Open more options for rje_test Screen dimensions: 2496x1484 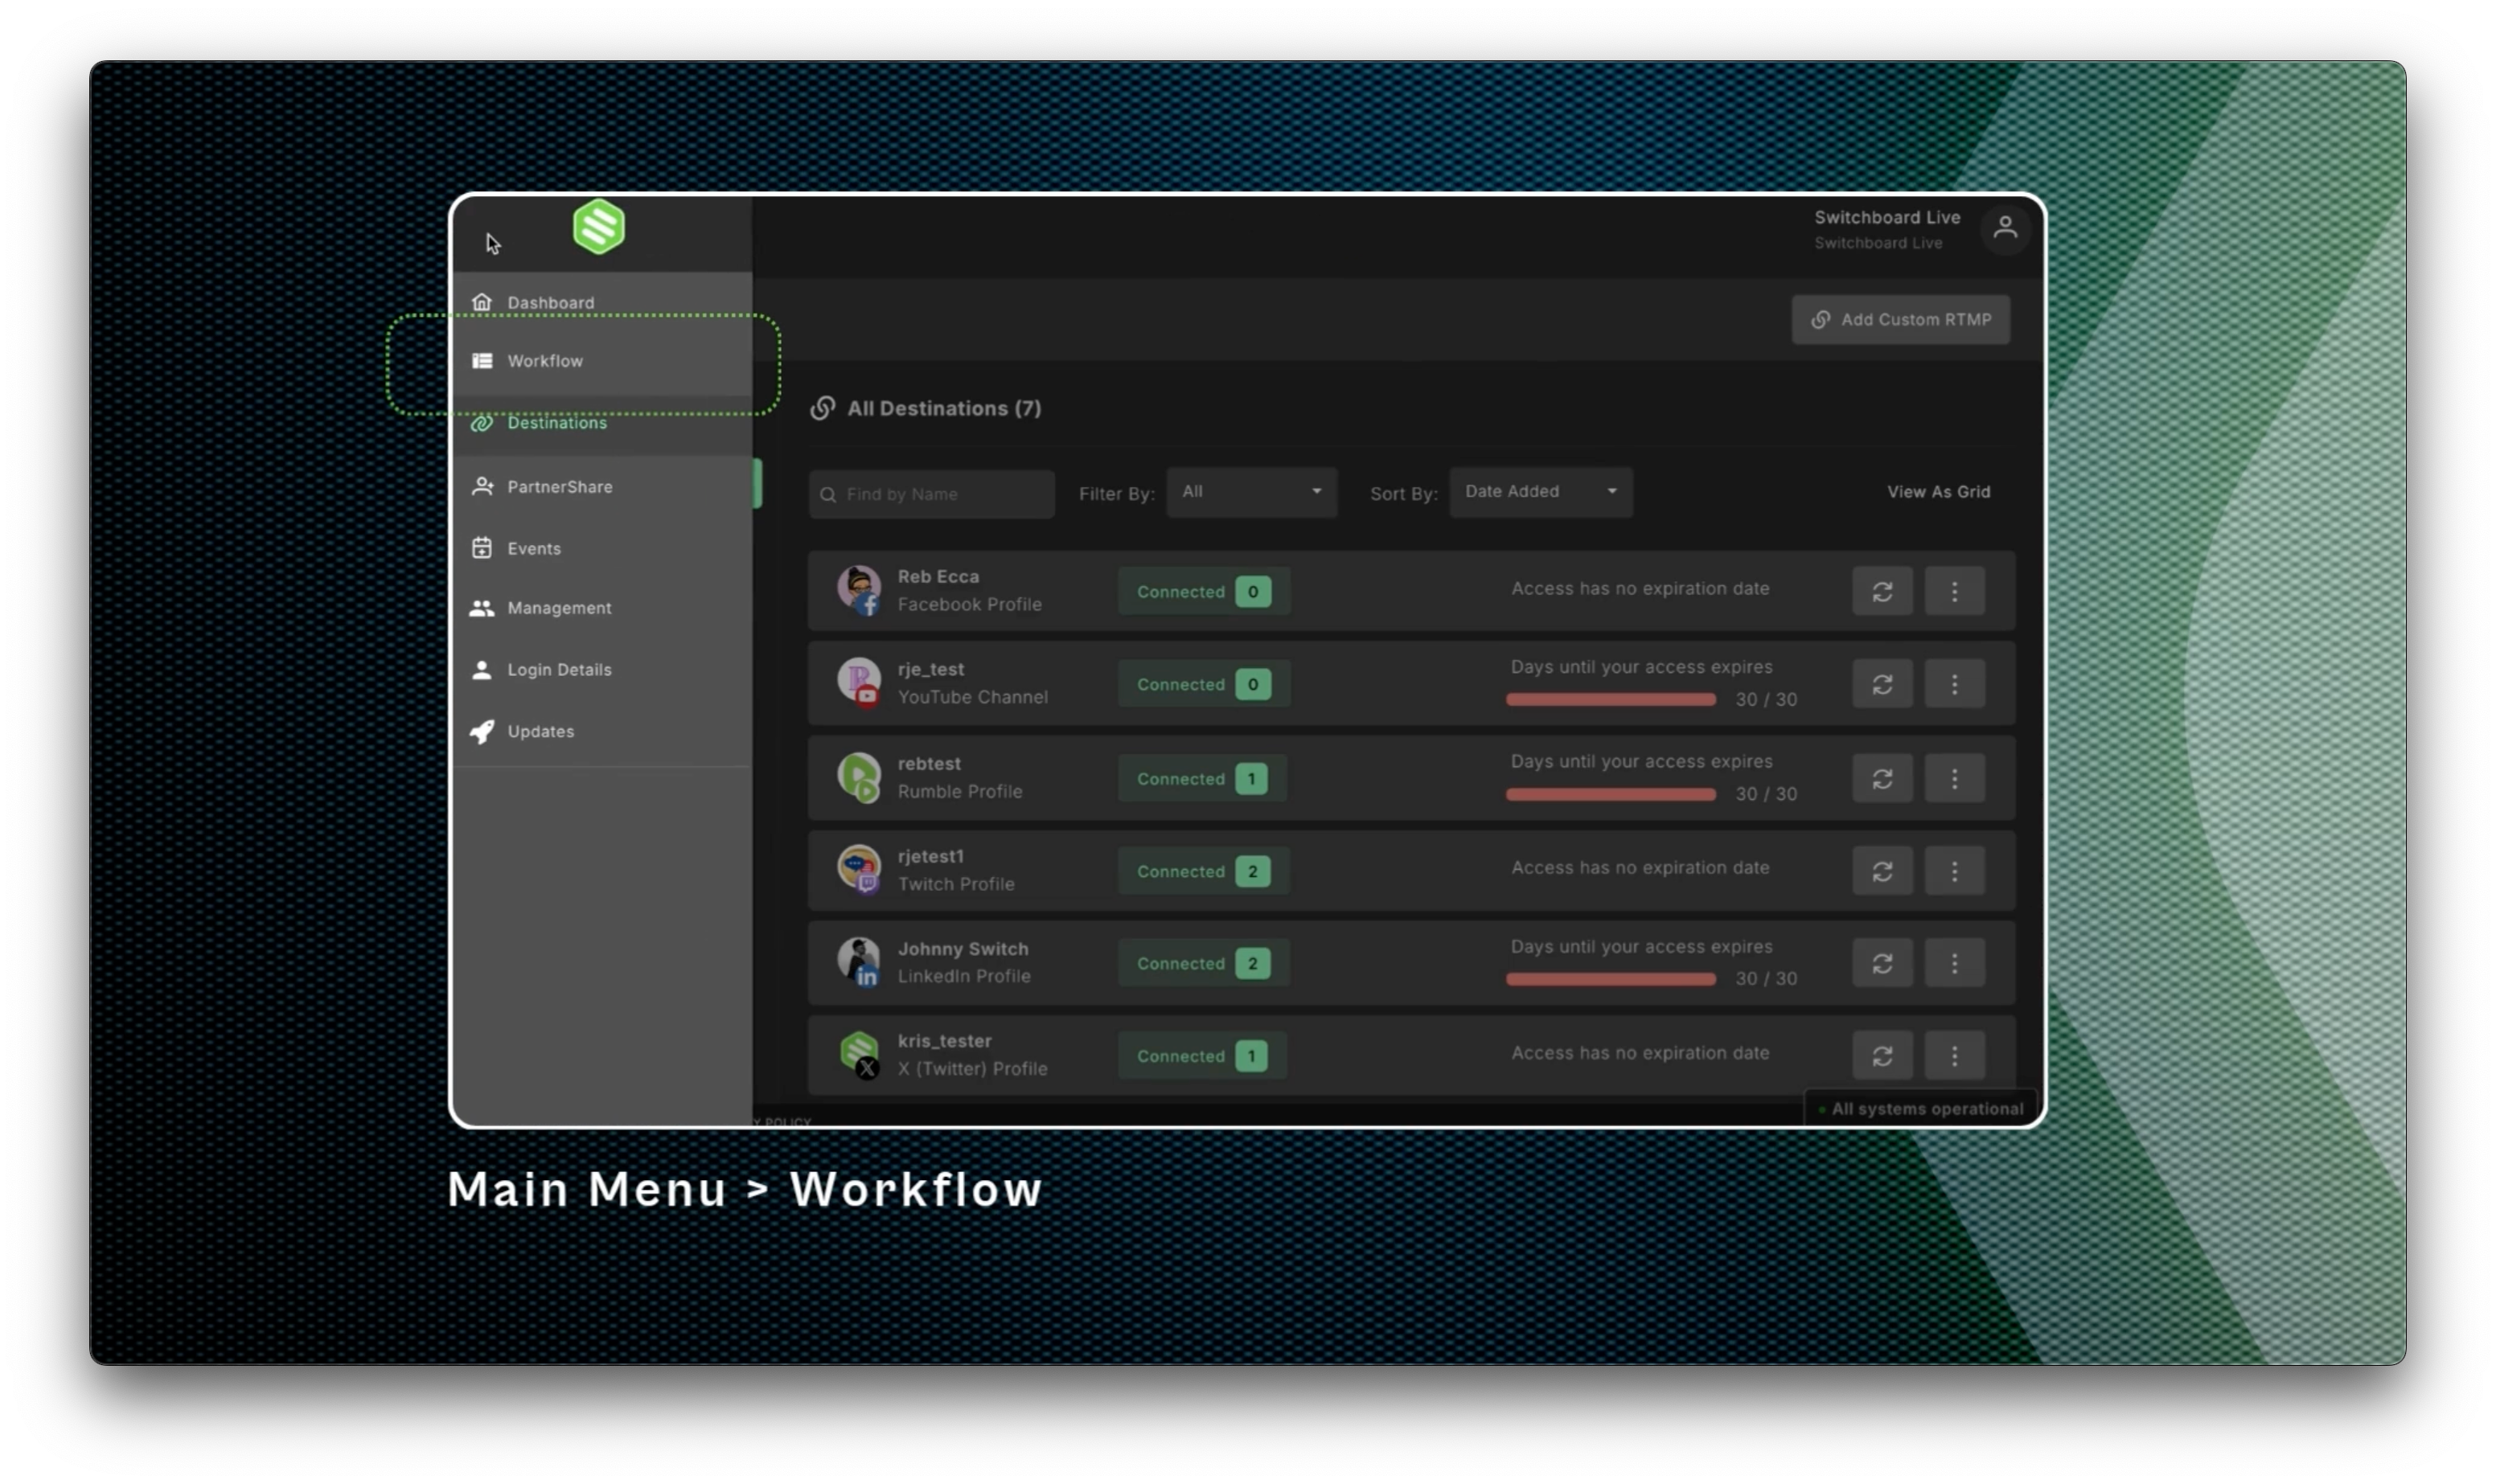click(x=1954, y=684)
